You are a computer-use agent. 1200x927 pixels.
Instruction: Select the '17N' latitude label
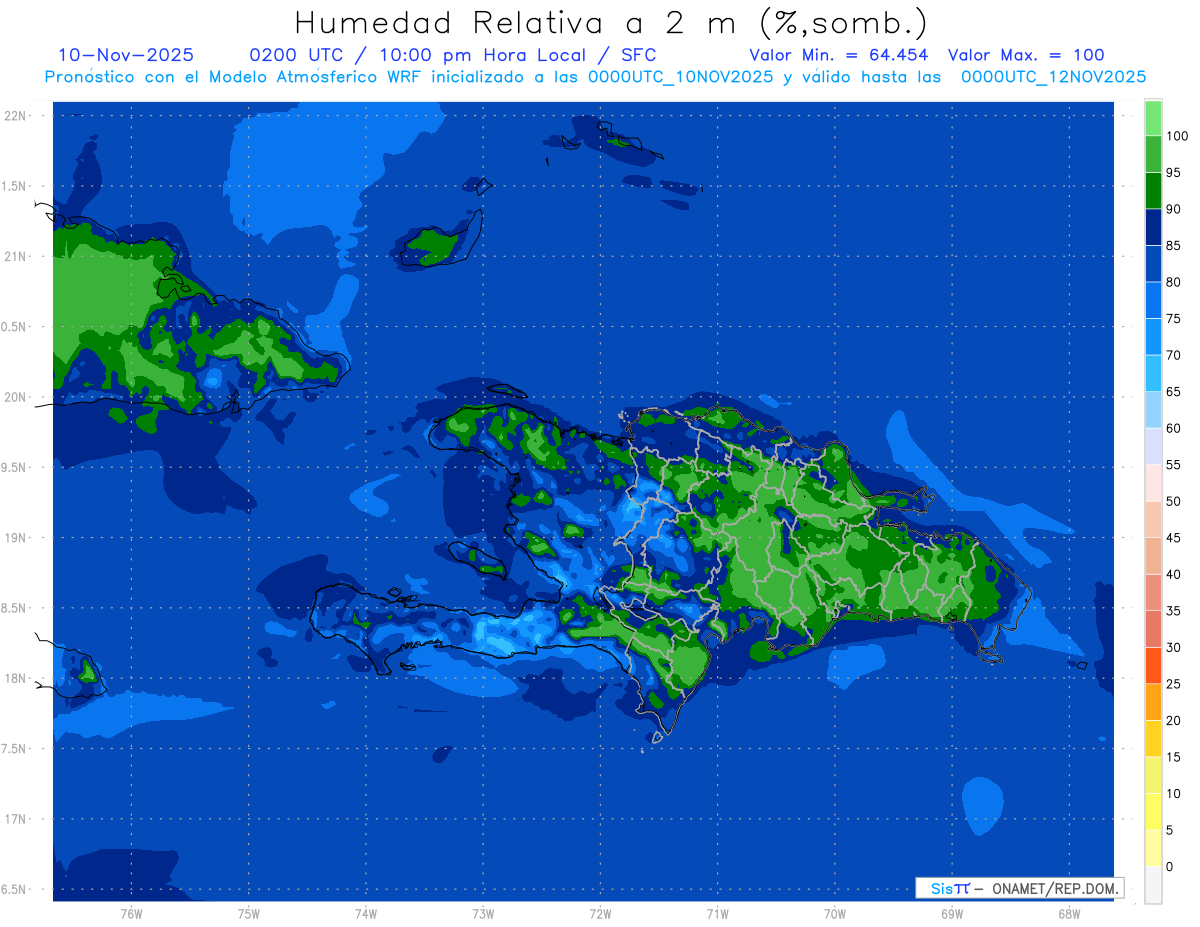[x=15, y=819]
